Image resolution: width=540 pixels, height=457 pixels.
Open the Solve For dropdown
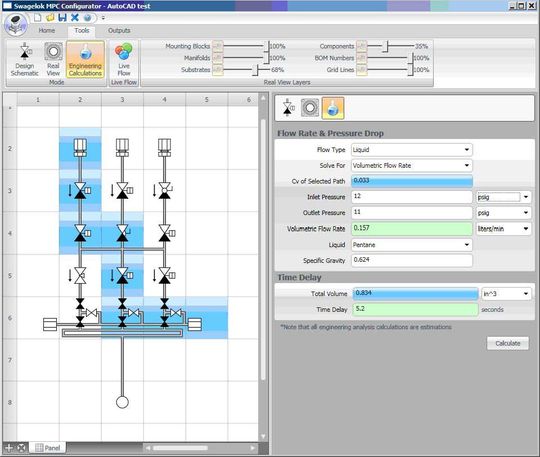pyautogui.click(x=412, y=166)
